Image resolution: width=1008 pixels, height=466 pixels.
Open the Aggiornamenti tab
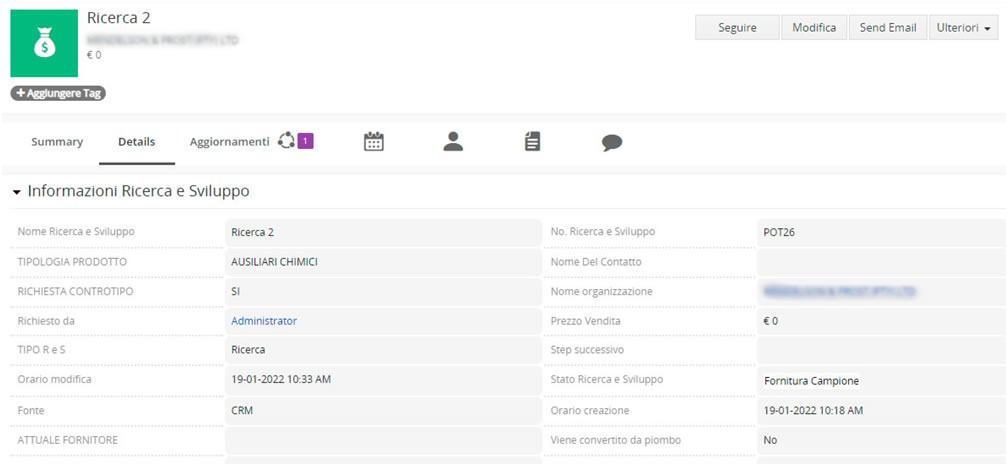click(x=230, y=142)
